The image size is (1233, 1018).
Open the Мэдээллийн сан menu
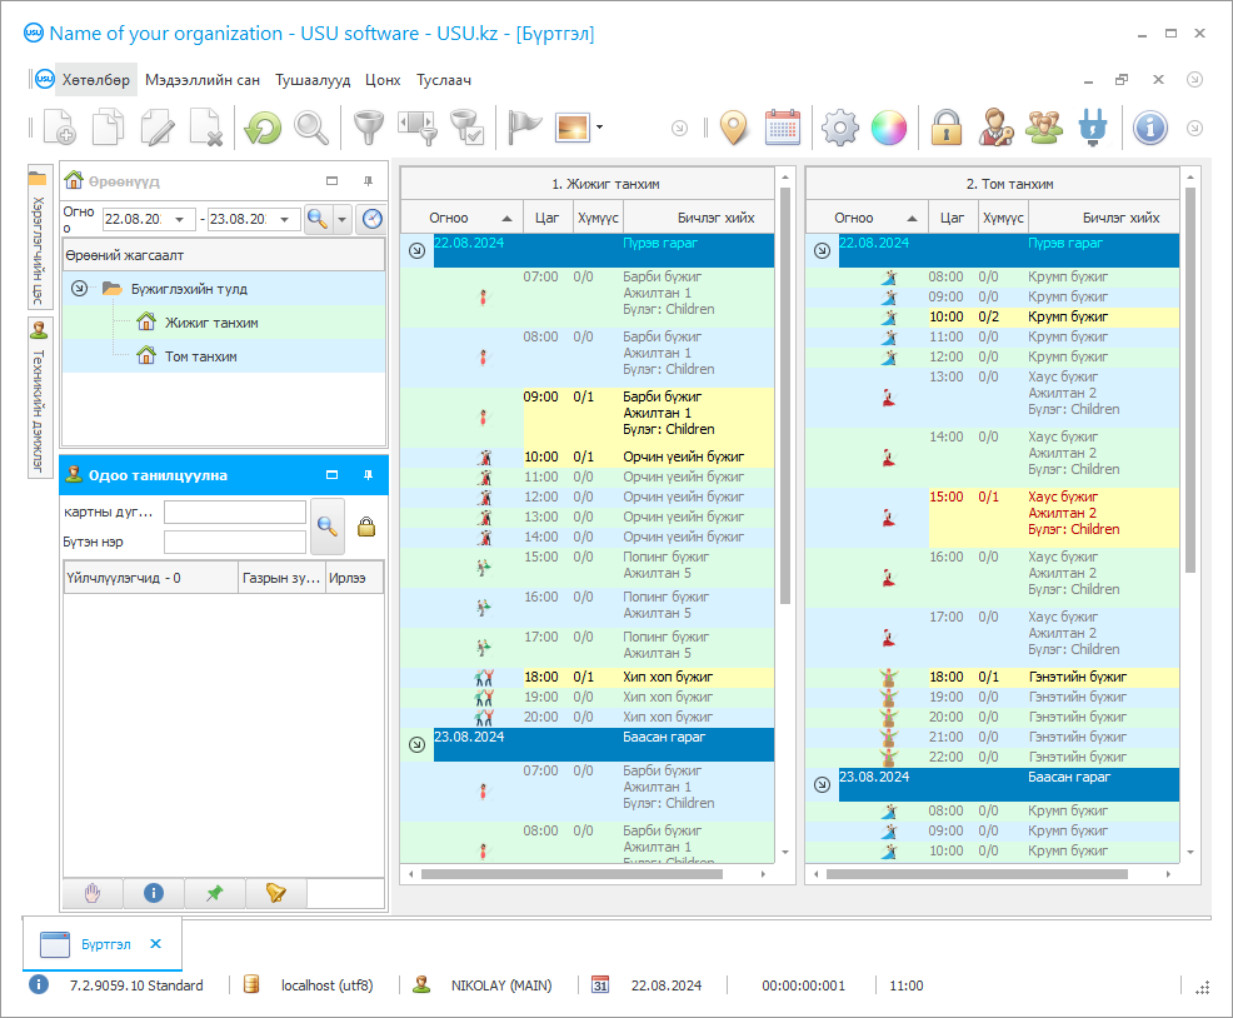click(202, 80)
